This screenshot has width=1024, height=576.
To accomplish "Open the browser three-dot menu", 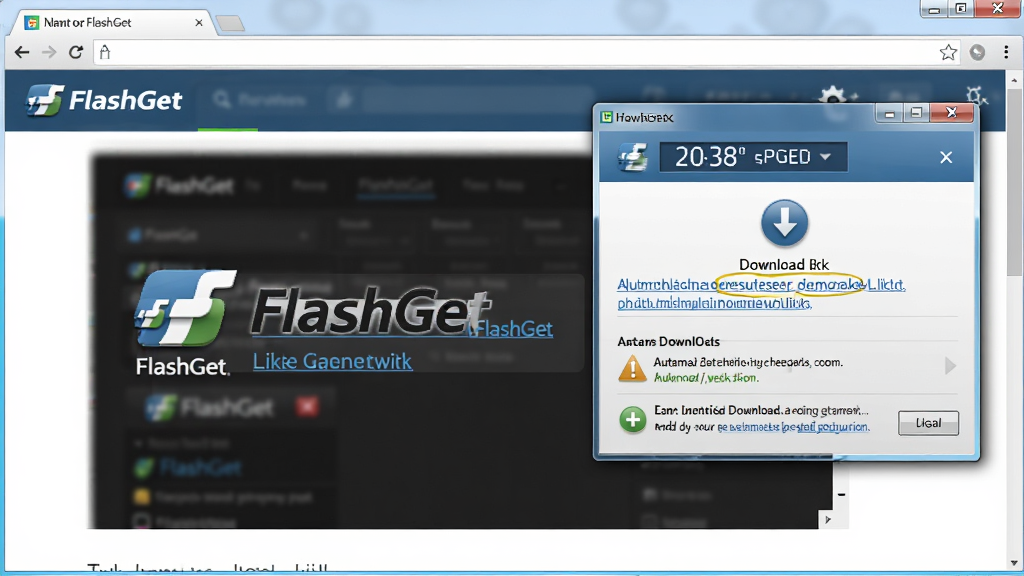I will point(1006,52).
